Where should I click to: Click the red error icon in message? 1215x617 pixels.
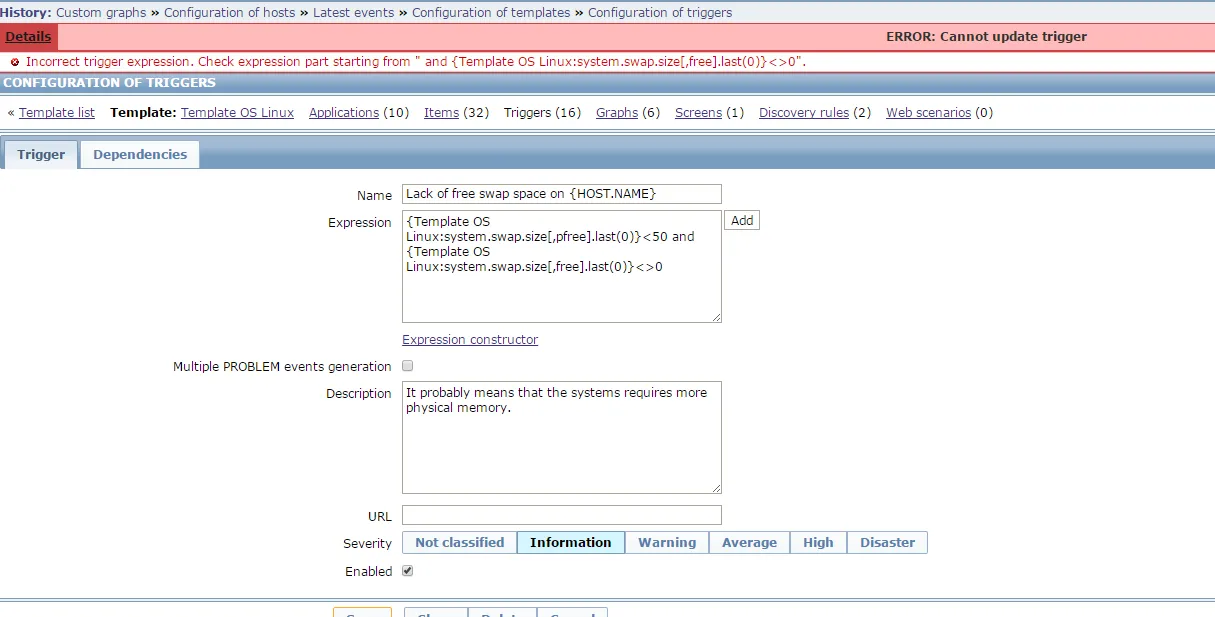coord(15,62)
